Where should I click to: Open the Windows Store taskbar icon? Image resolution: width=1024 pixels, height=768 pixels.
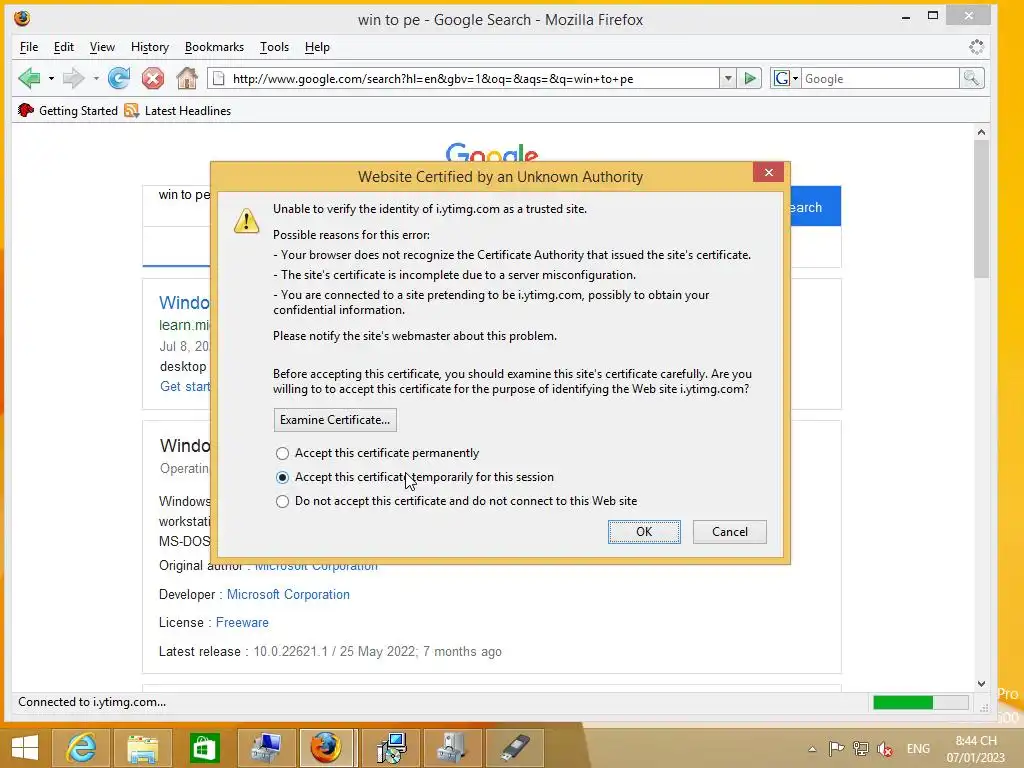[204, 748]
